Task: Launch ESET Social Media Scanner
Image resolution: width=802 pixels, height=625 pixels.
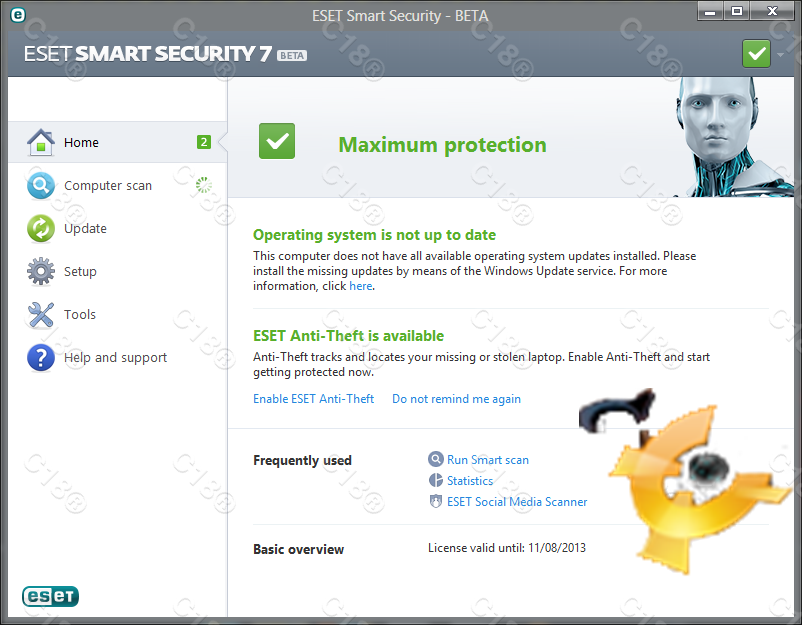Action: click(x=517, y=502)
